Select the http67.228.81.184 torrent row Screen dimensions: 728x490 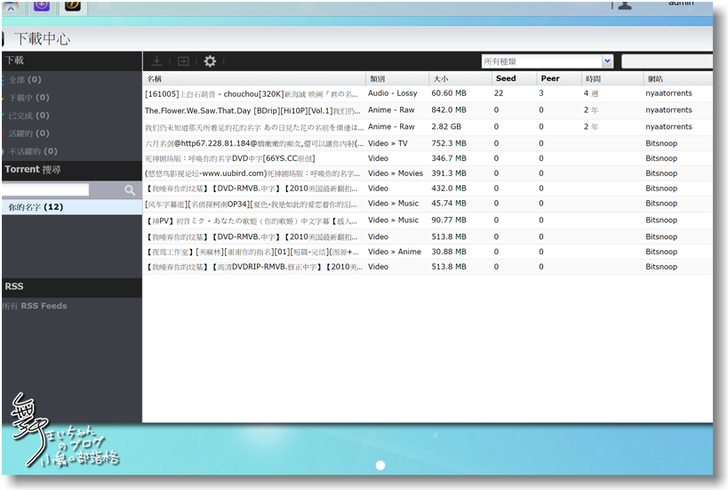(428, 144)
